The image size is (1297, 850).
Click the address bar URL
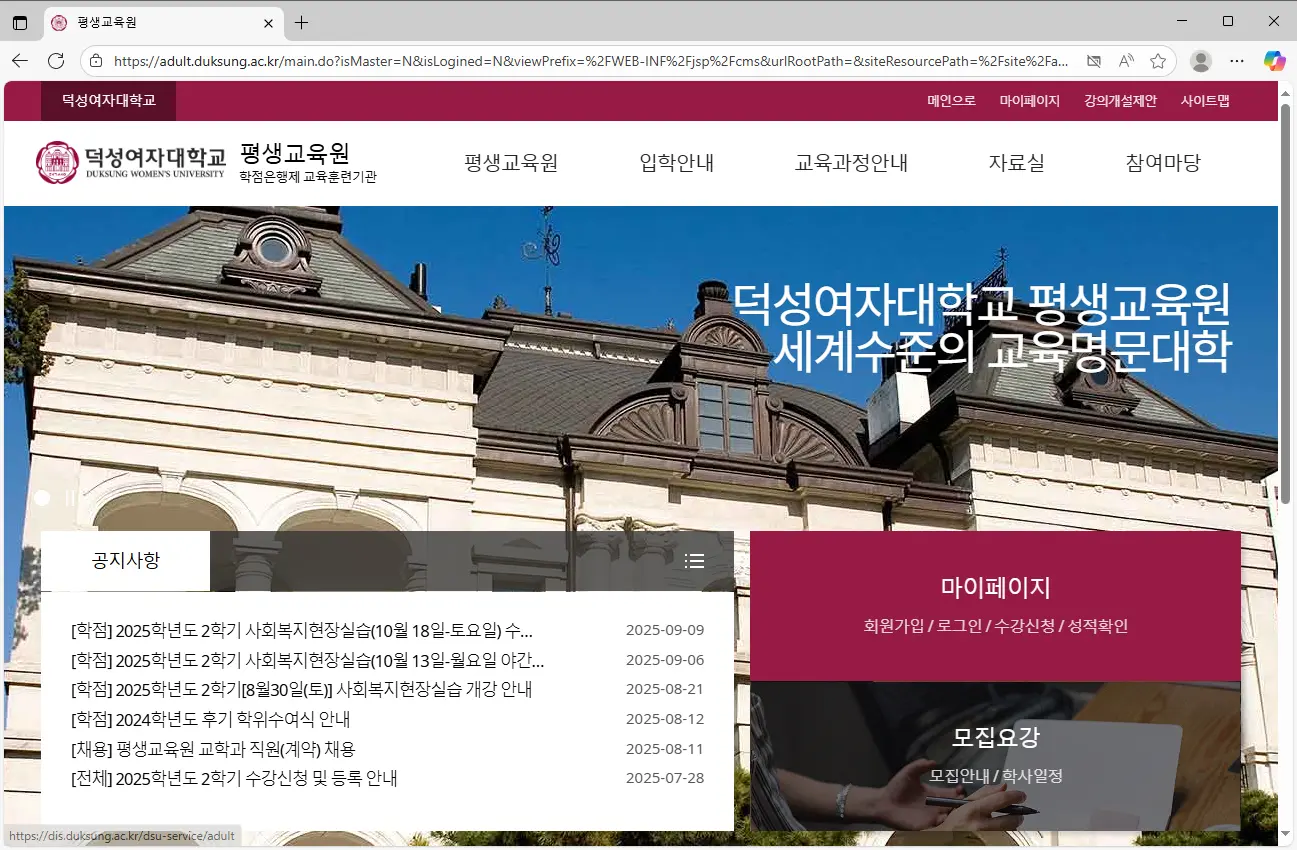(x=590, y=61)
